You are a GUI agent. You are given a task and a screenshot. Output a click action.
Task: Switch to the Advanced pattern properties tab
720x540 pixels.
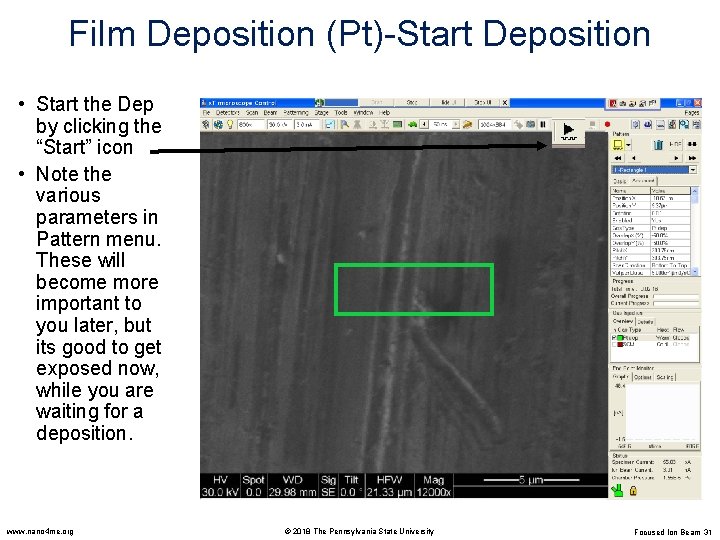tap(643, 181)
